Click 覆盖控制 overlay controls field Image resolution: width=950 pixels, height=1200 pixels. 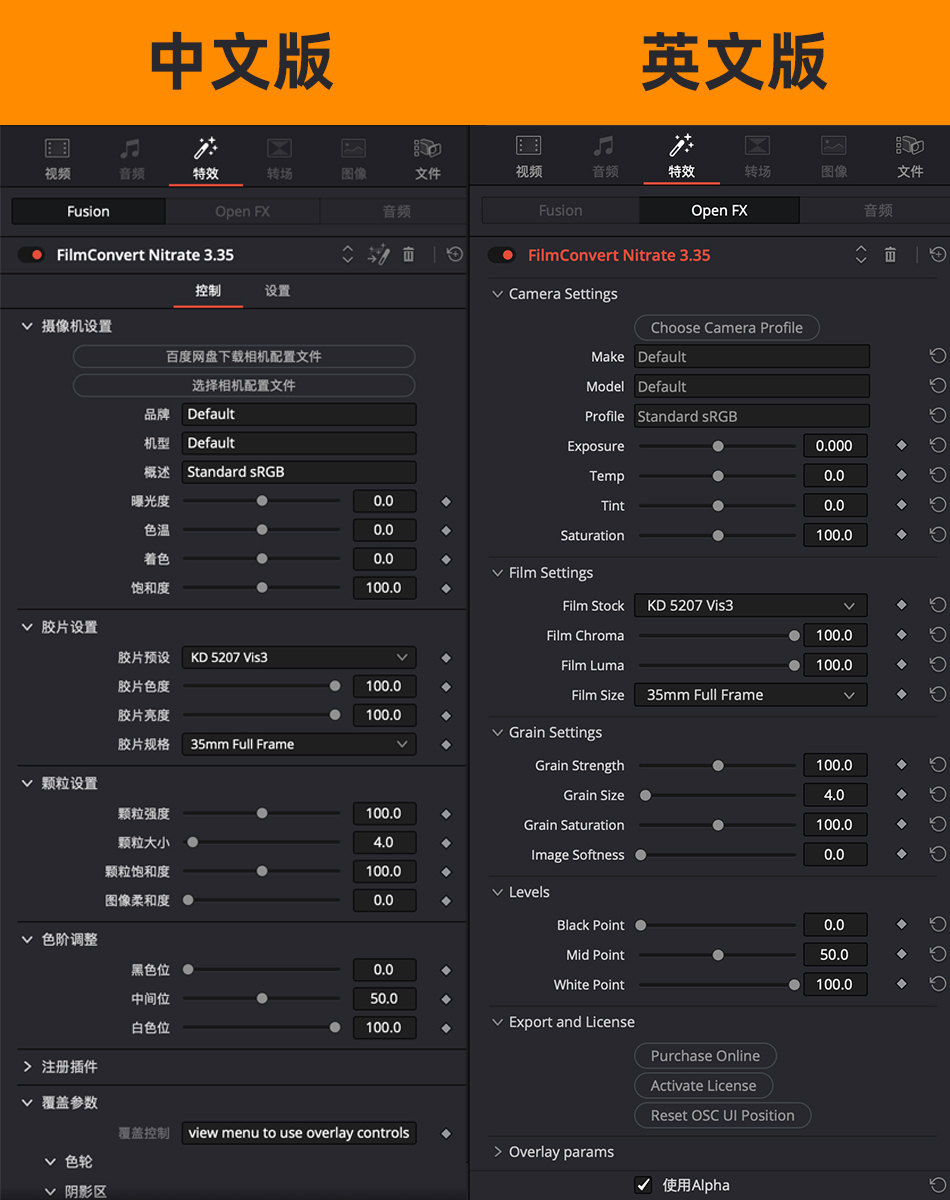click(298, 1133)
